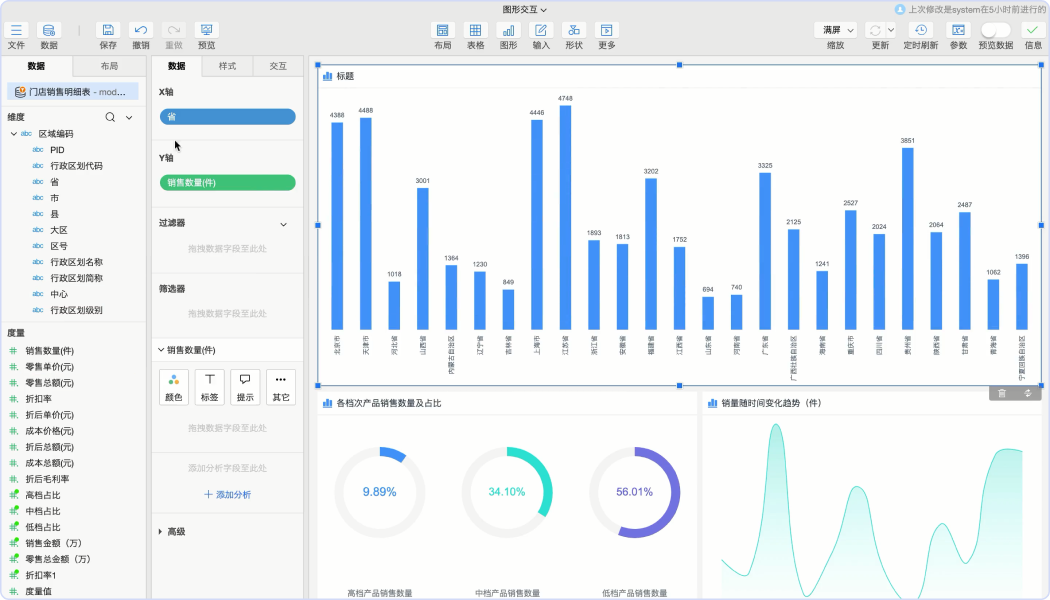Expand the 高级 section
Screen dimensions: 1050x600
pyautogui.click(x=161, y=532)
